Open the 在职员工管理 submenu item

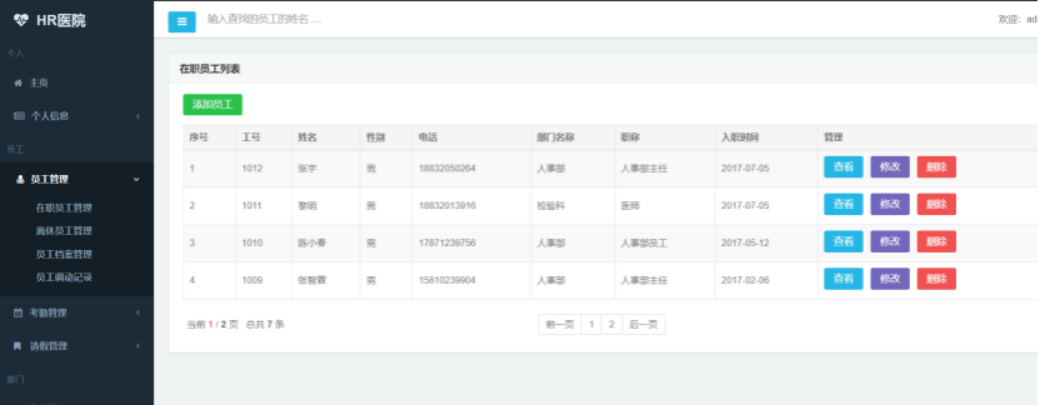point(63,208)
